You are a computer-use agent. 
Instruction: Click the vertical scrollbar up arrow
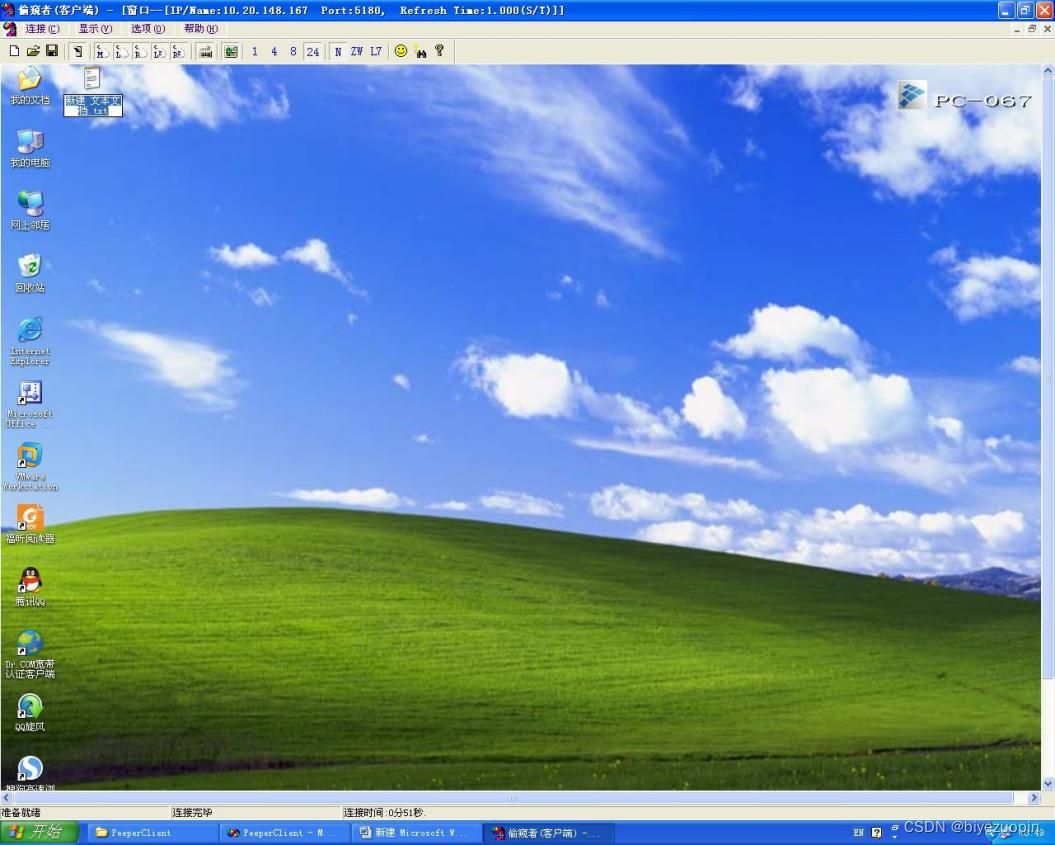(1048, 70)
